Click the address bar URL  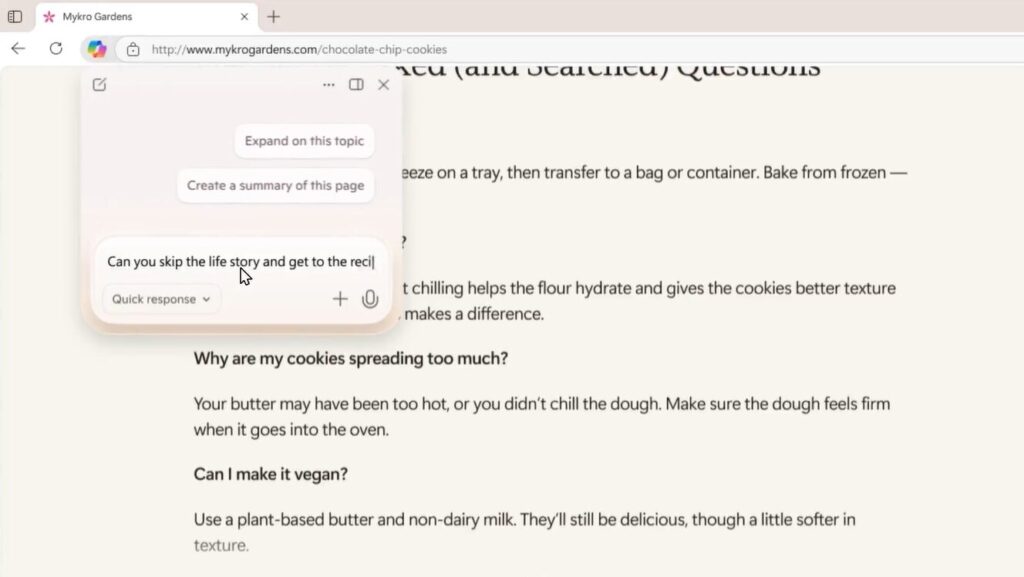(x=299, y=50)
